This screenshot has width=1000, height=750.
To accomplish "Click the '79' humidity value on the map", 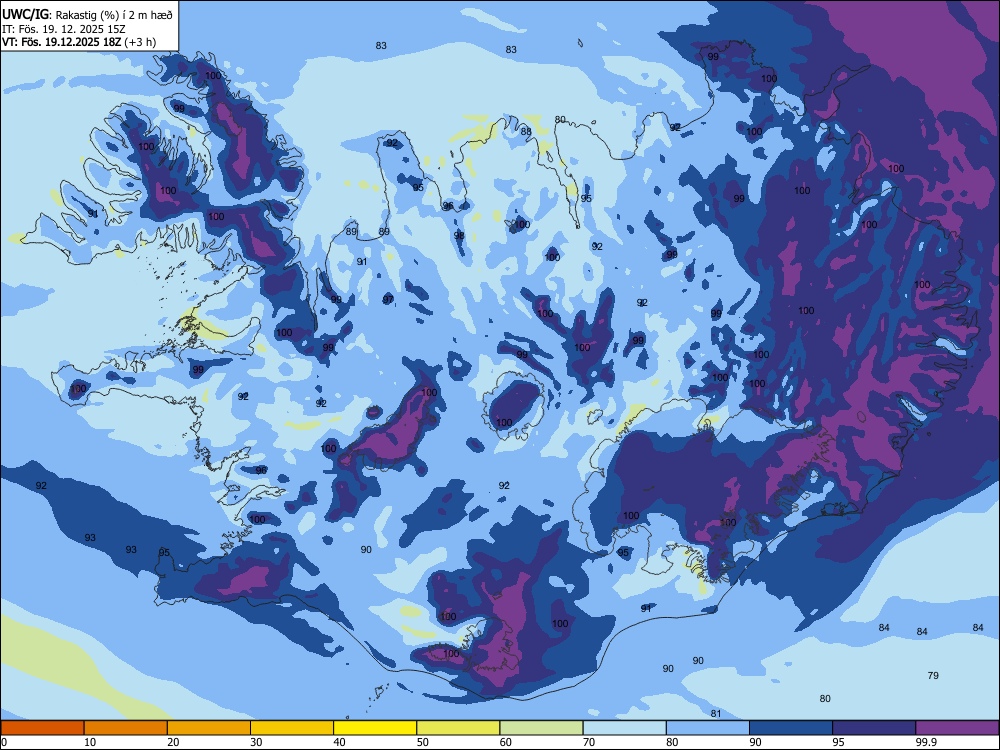I will [x=933, y=675].
